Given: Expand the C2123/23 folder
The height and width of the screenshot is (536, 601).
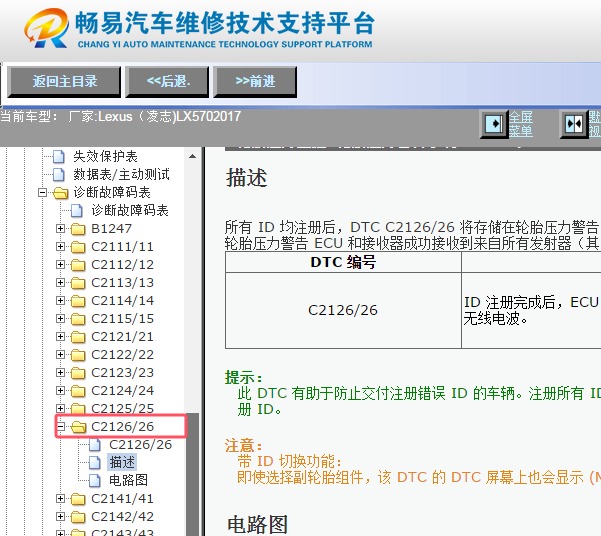Looking at the screenshot, I should pyautogui.click(x=60, y=372).
